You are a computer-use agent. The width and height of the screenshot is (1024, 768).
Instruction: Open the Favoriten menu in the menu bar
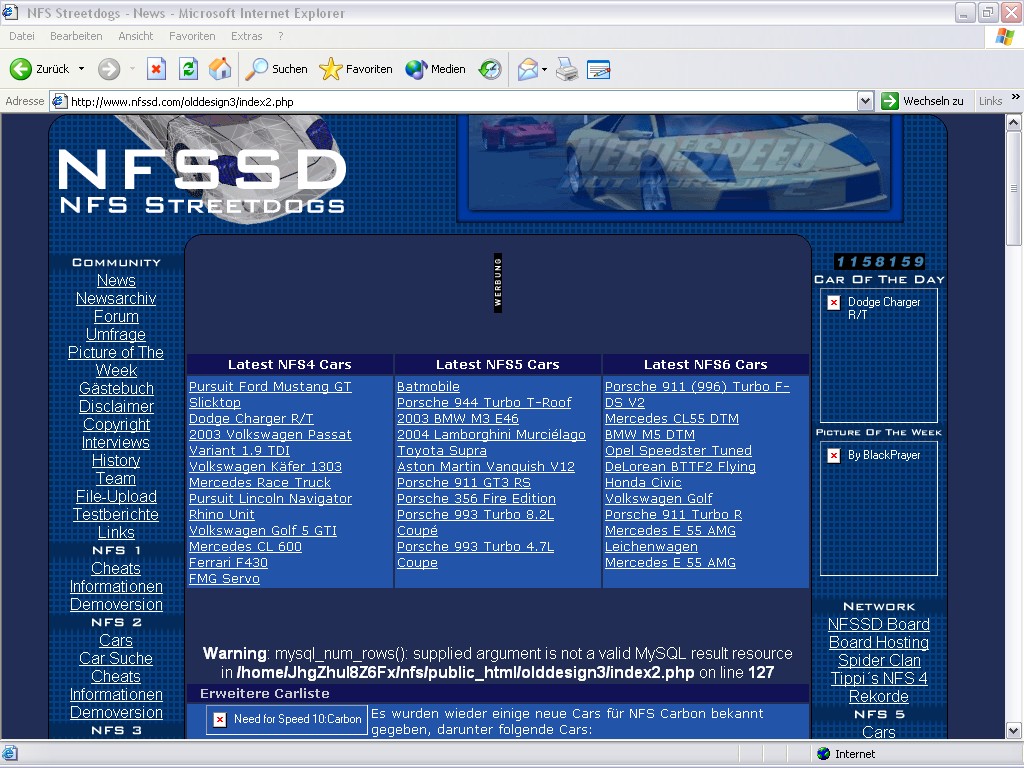click(192, 36)
